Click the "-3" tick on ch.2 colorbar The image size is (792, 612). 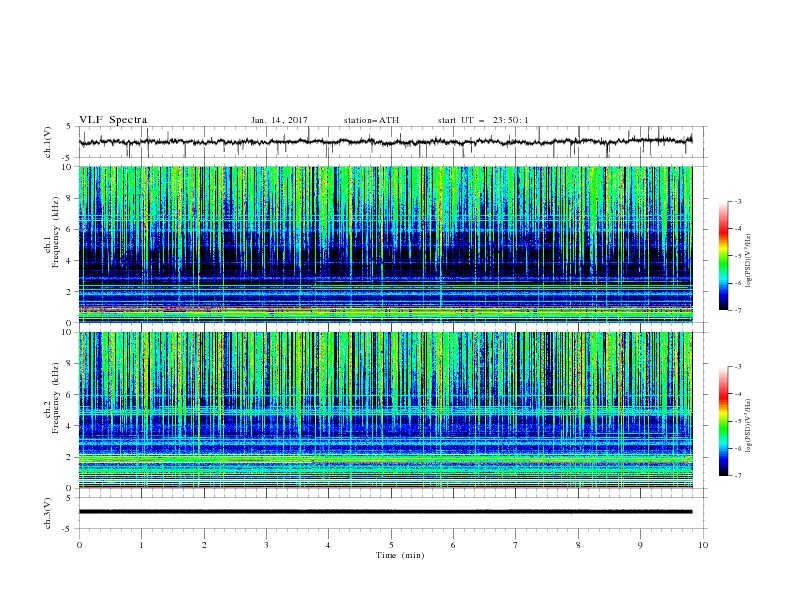pos(738,367)
